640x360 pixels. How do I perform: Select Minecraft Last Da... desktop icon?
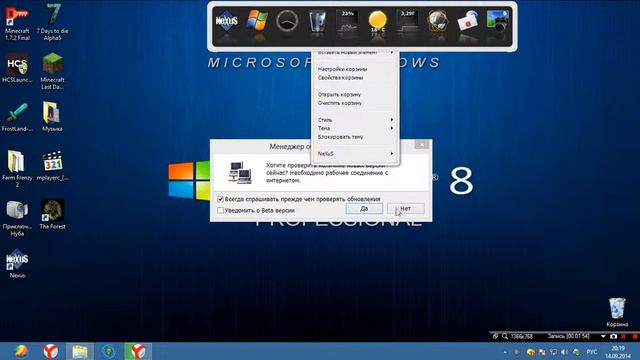pos(52,71)
